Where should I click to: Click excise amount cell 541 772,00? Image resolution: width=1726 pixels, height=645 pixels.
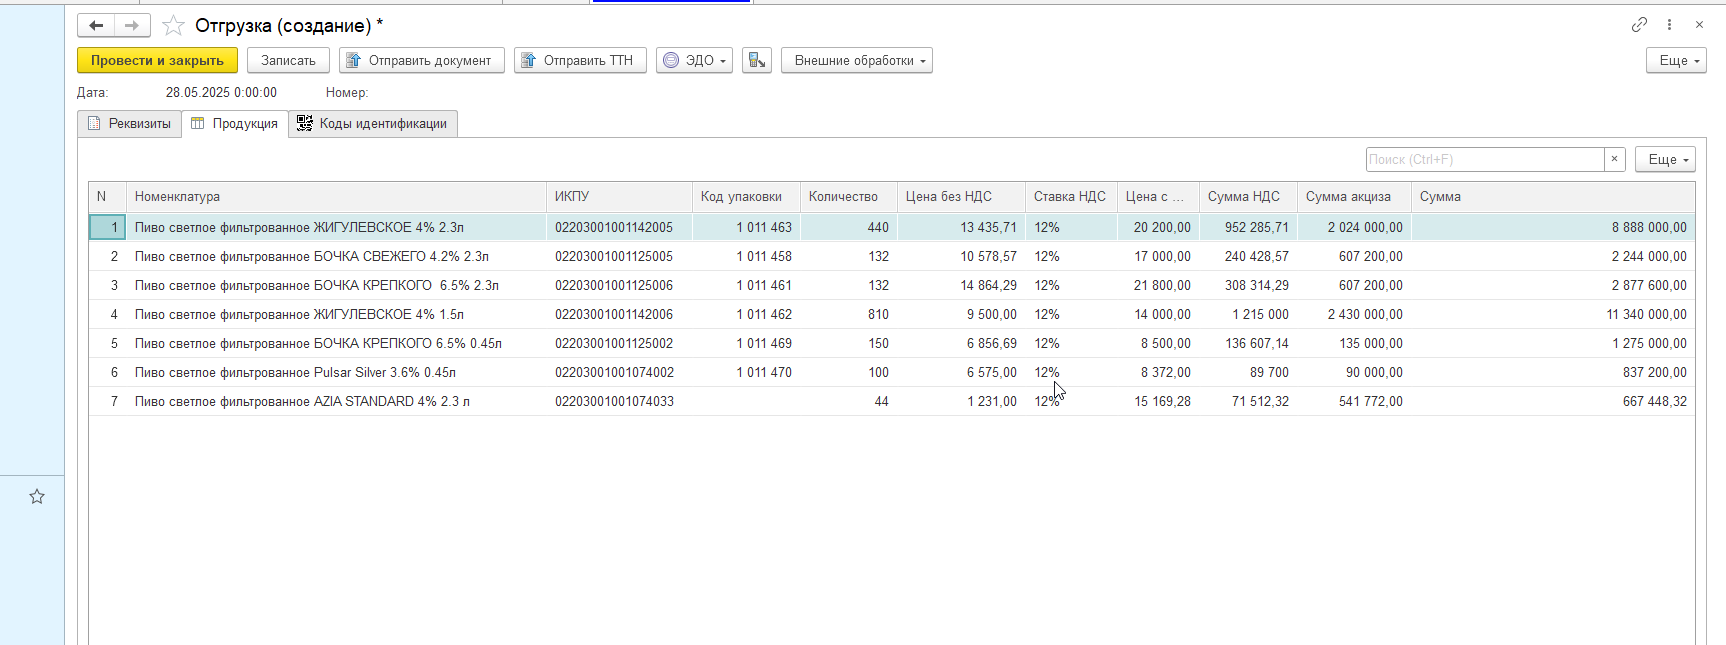pyautogui.click(x=1354, y=401)
